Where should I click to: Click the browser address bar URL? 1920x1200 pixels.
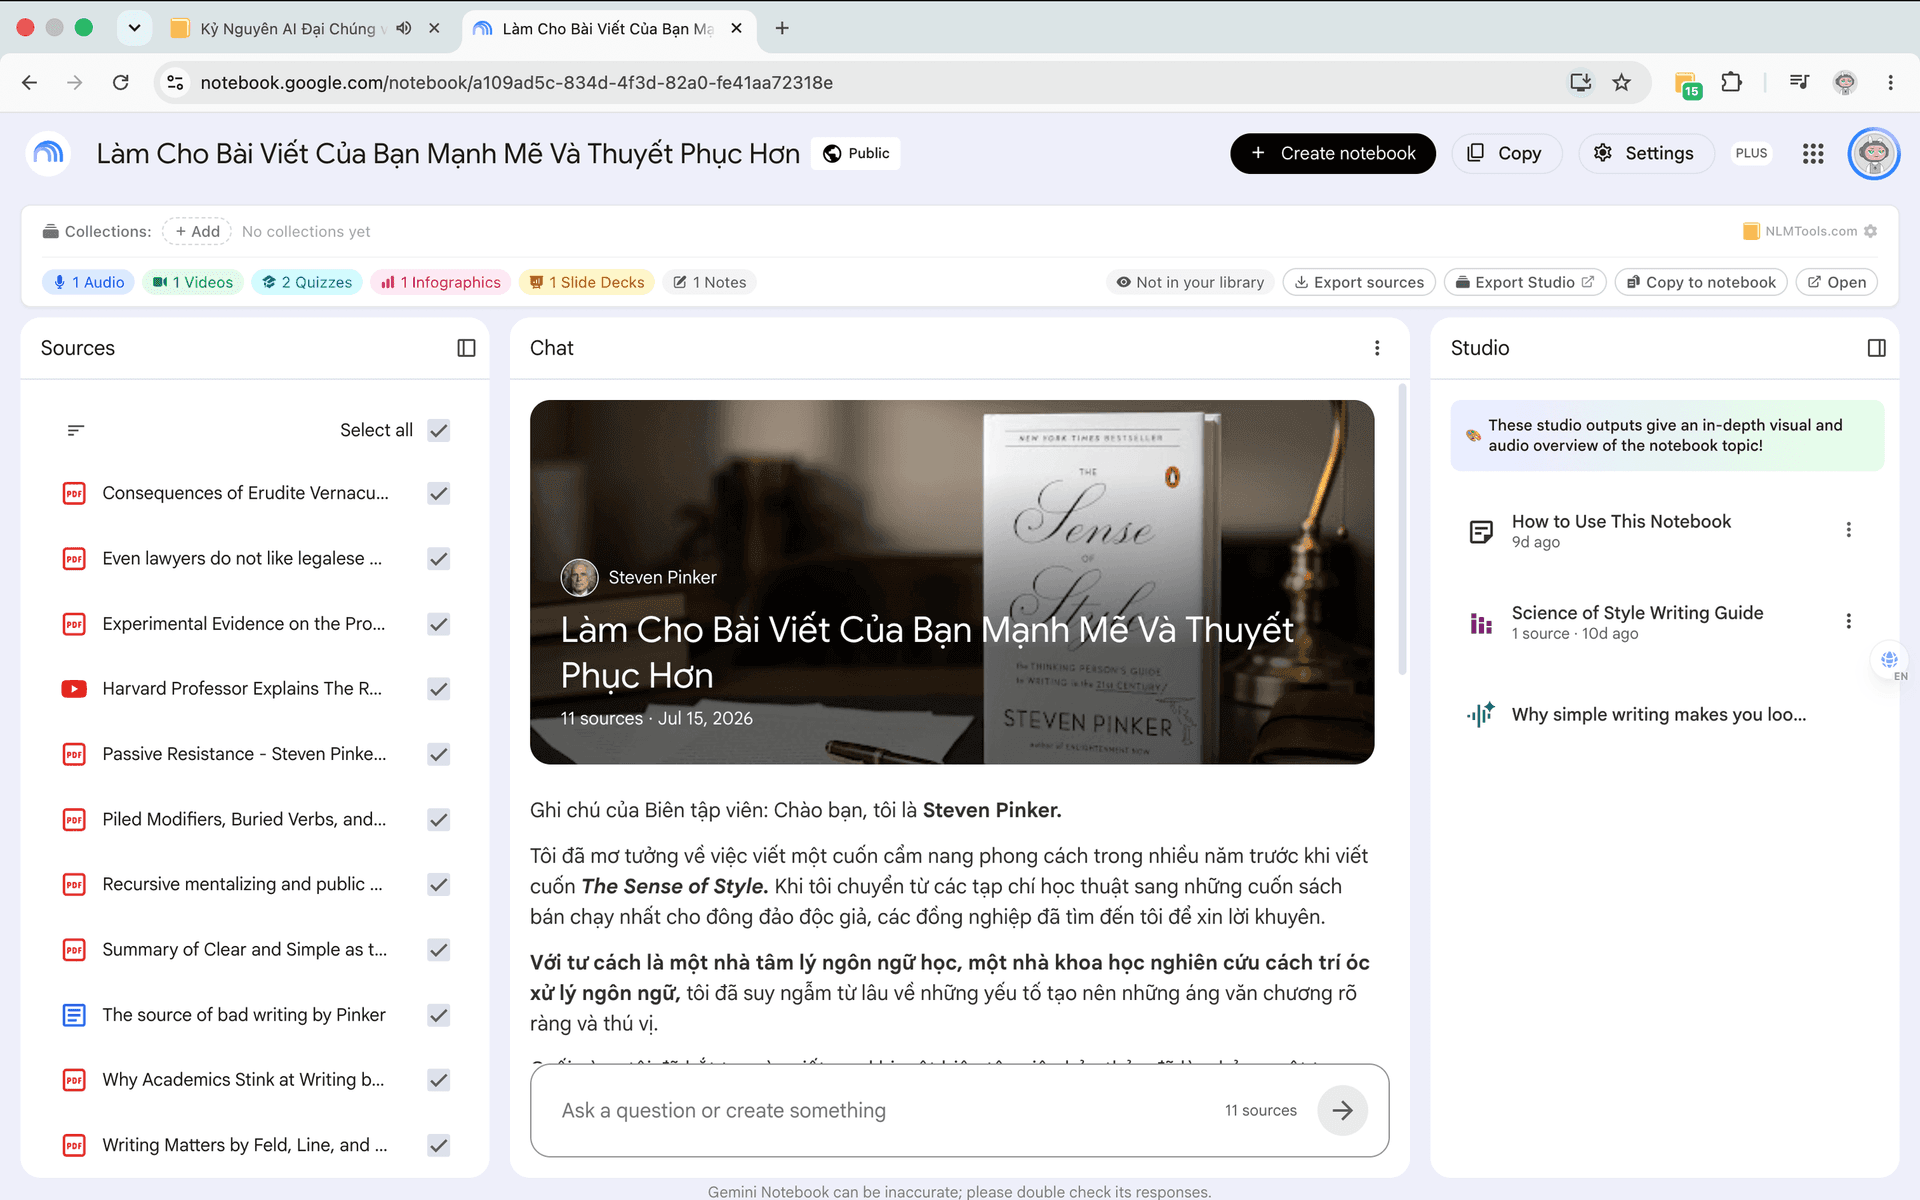click(517, 83)
